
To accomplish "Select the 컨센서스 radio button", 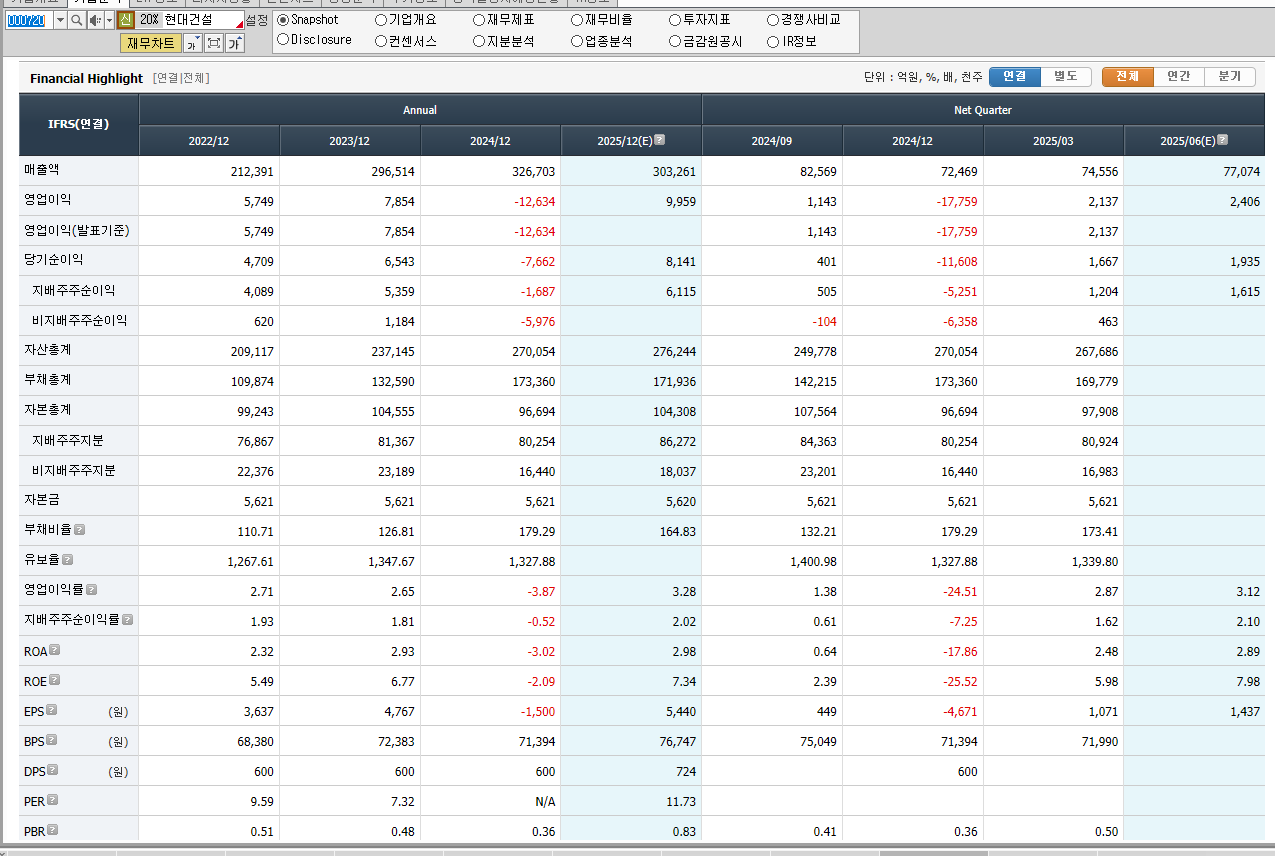I will 381,42.
